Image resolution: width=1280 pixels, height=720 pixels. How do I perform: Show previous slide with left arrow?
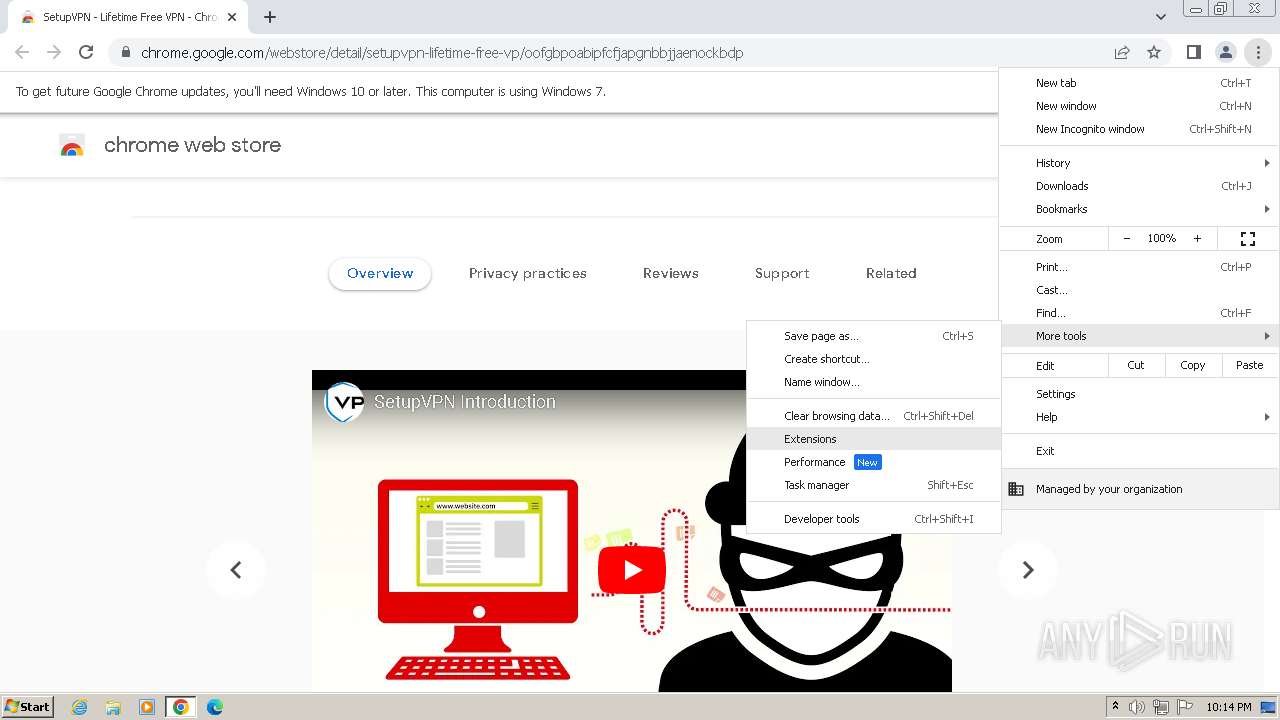(x=236, y=570)
